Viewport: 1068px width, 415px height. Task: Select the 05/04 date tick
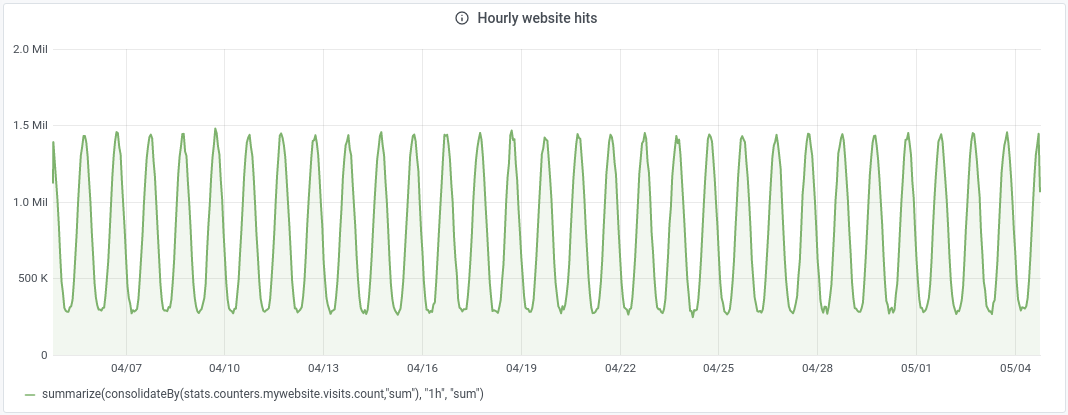(x=1015, y=369)
